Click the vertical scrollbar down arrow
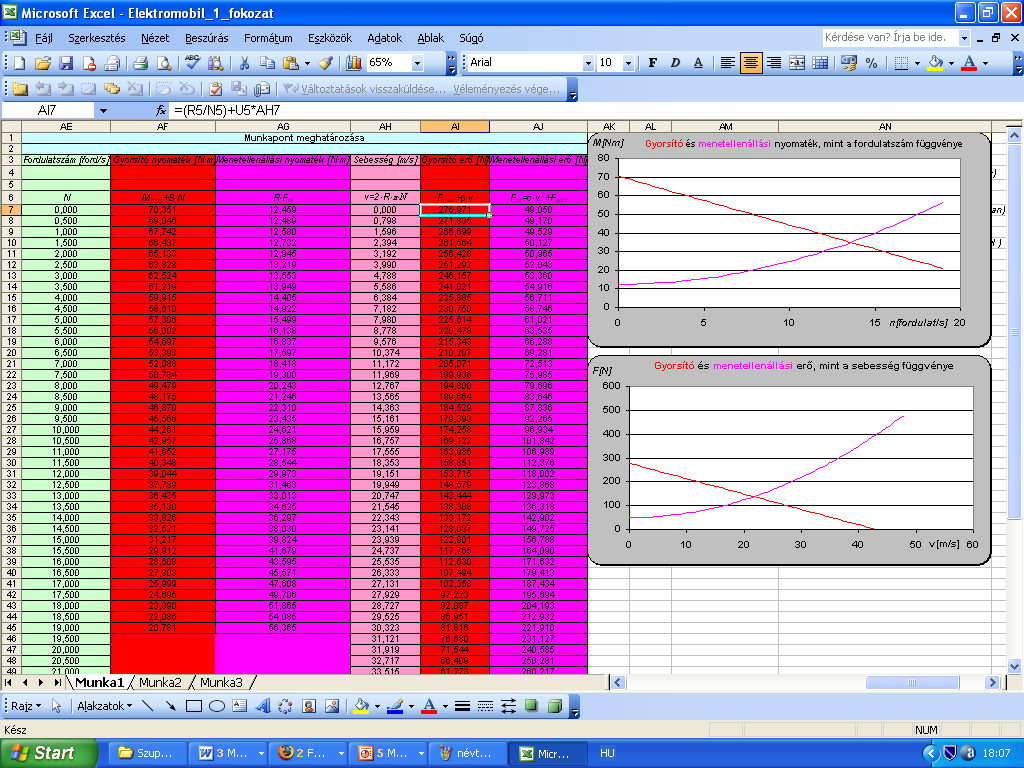1024x768 pixels. (x=1014, y=667)
